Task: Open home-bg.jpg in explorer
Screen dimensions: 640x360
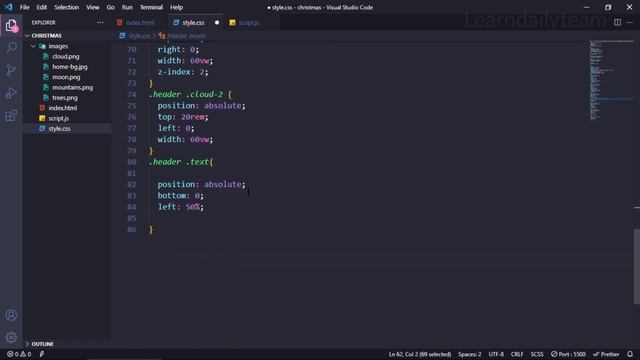Action: (x=69, y=67)
